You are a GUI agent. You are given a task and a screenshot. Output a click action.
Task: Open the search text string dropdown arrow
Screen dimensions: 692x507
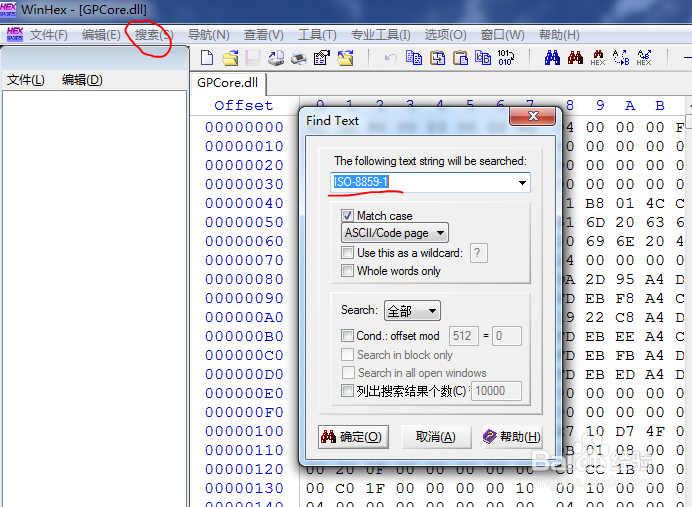tap(522, 182)
